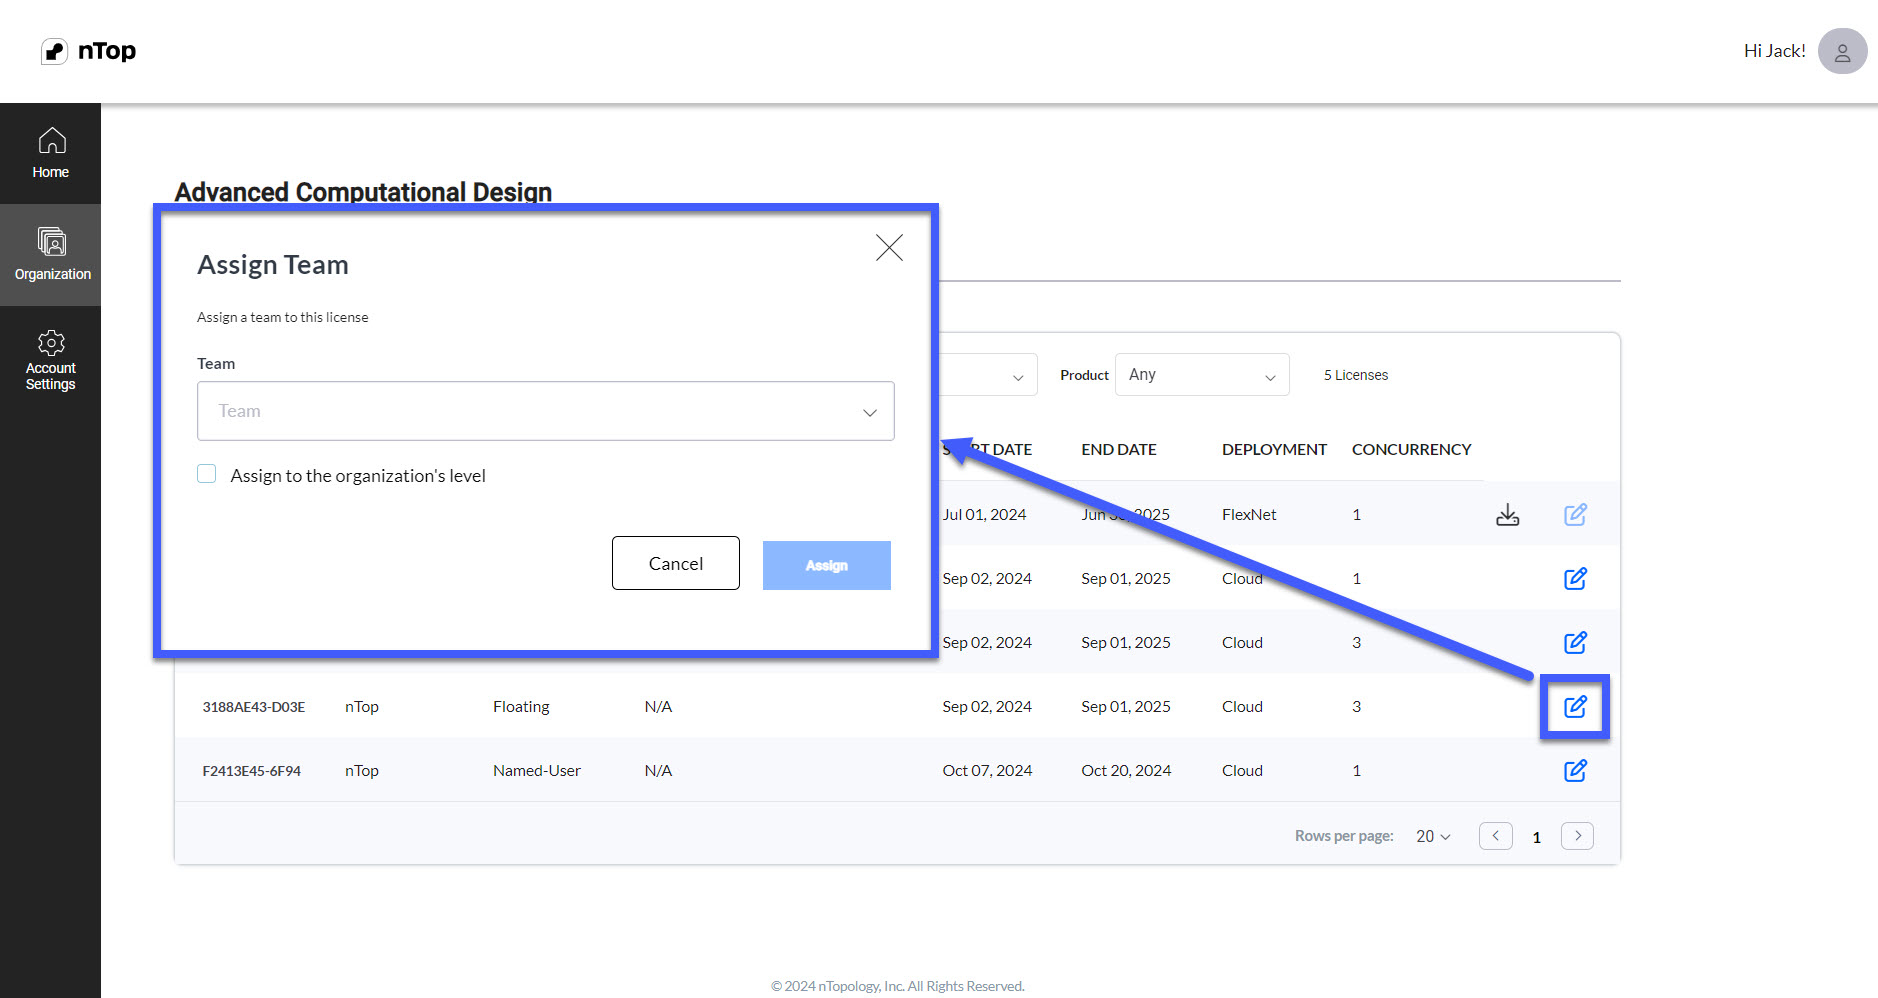Go to the next page arrow
Image resolution: width=1878 pixels, height=998 pixels.
(x=1577, y=836)
